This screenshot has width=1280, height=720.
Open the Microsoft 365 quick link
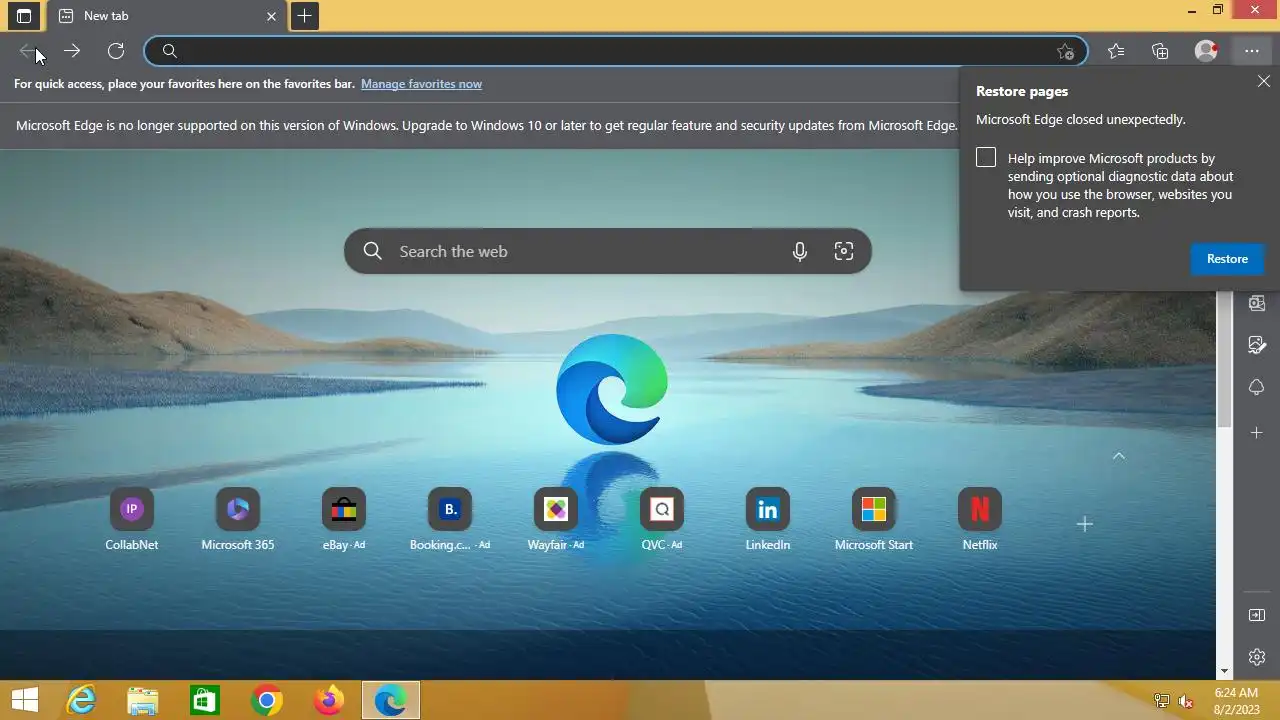click(238, 520)
